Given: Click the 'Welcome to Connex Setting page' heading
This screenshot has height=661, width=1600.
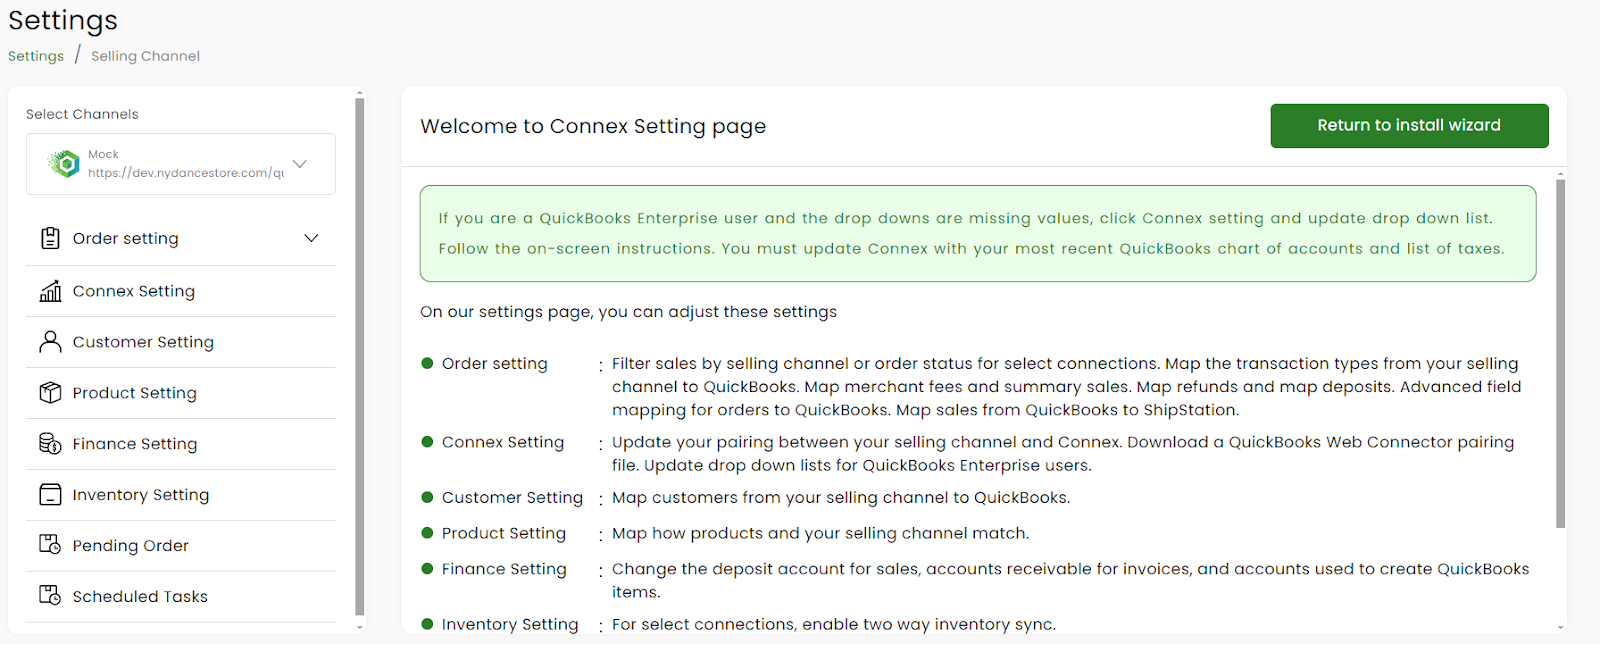Looking at the screenshot, I should (x=593, y=126).
